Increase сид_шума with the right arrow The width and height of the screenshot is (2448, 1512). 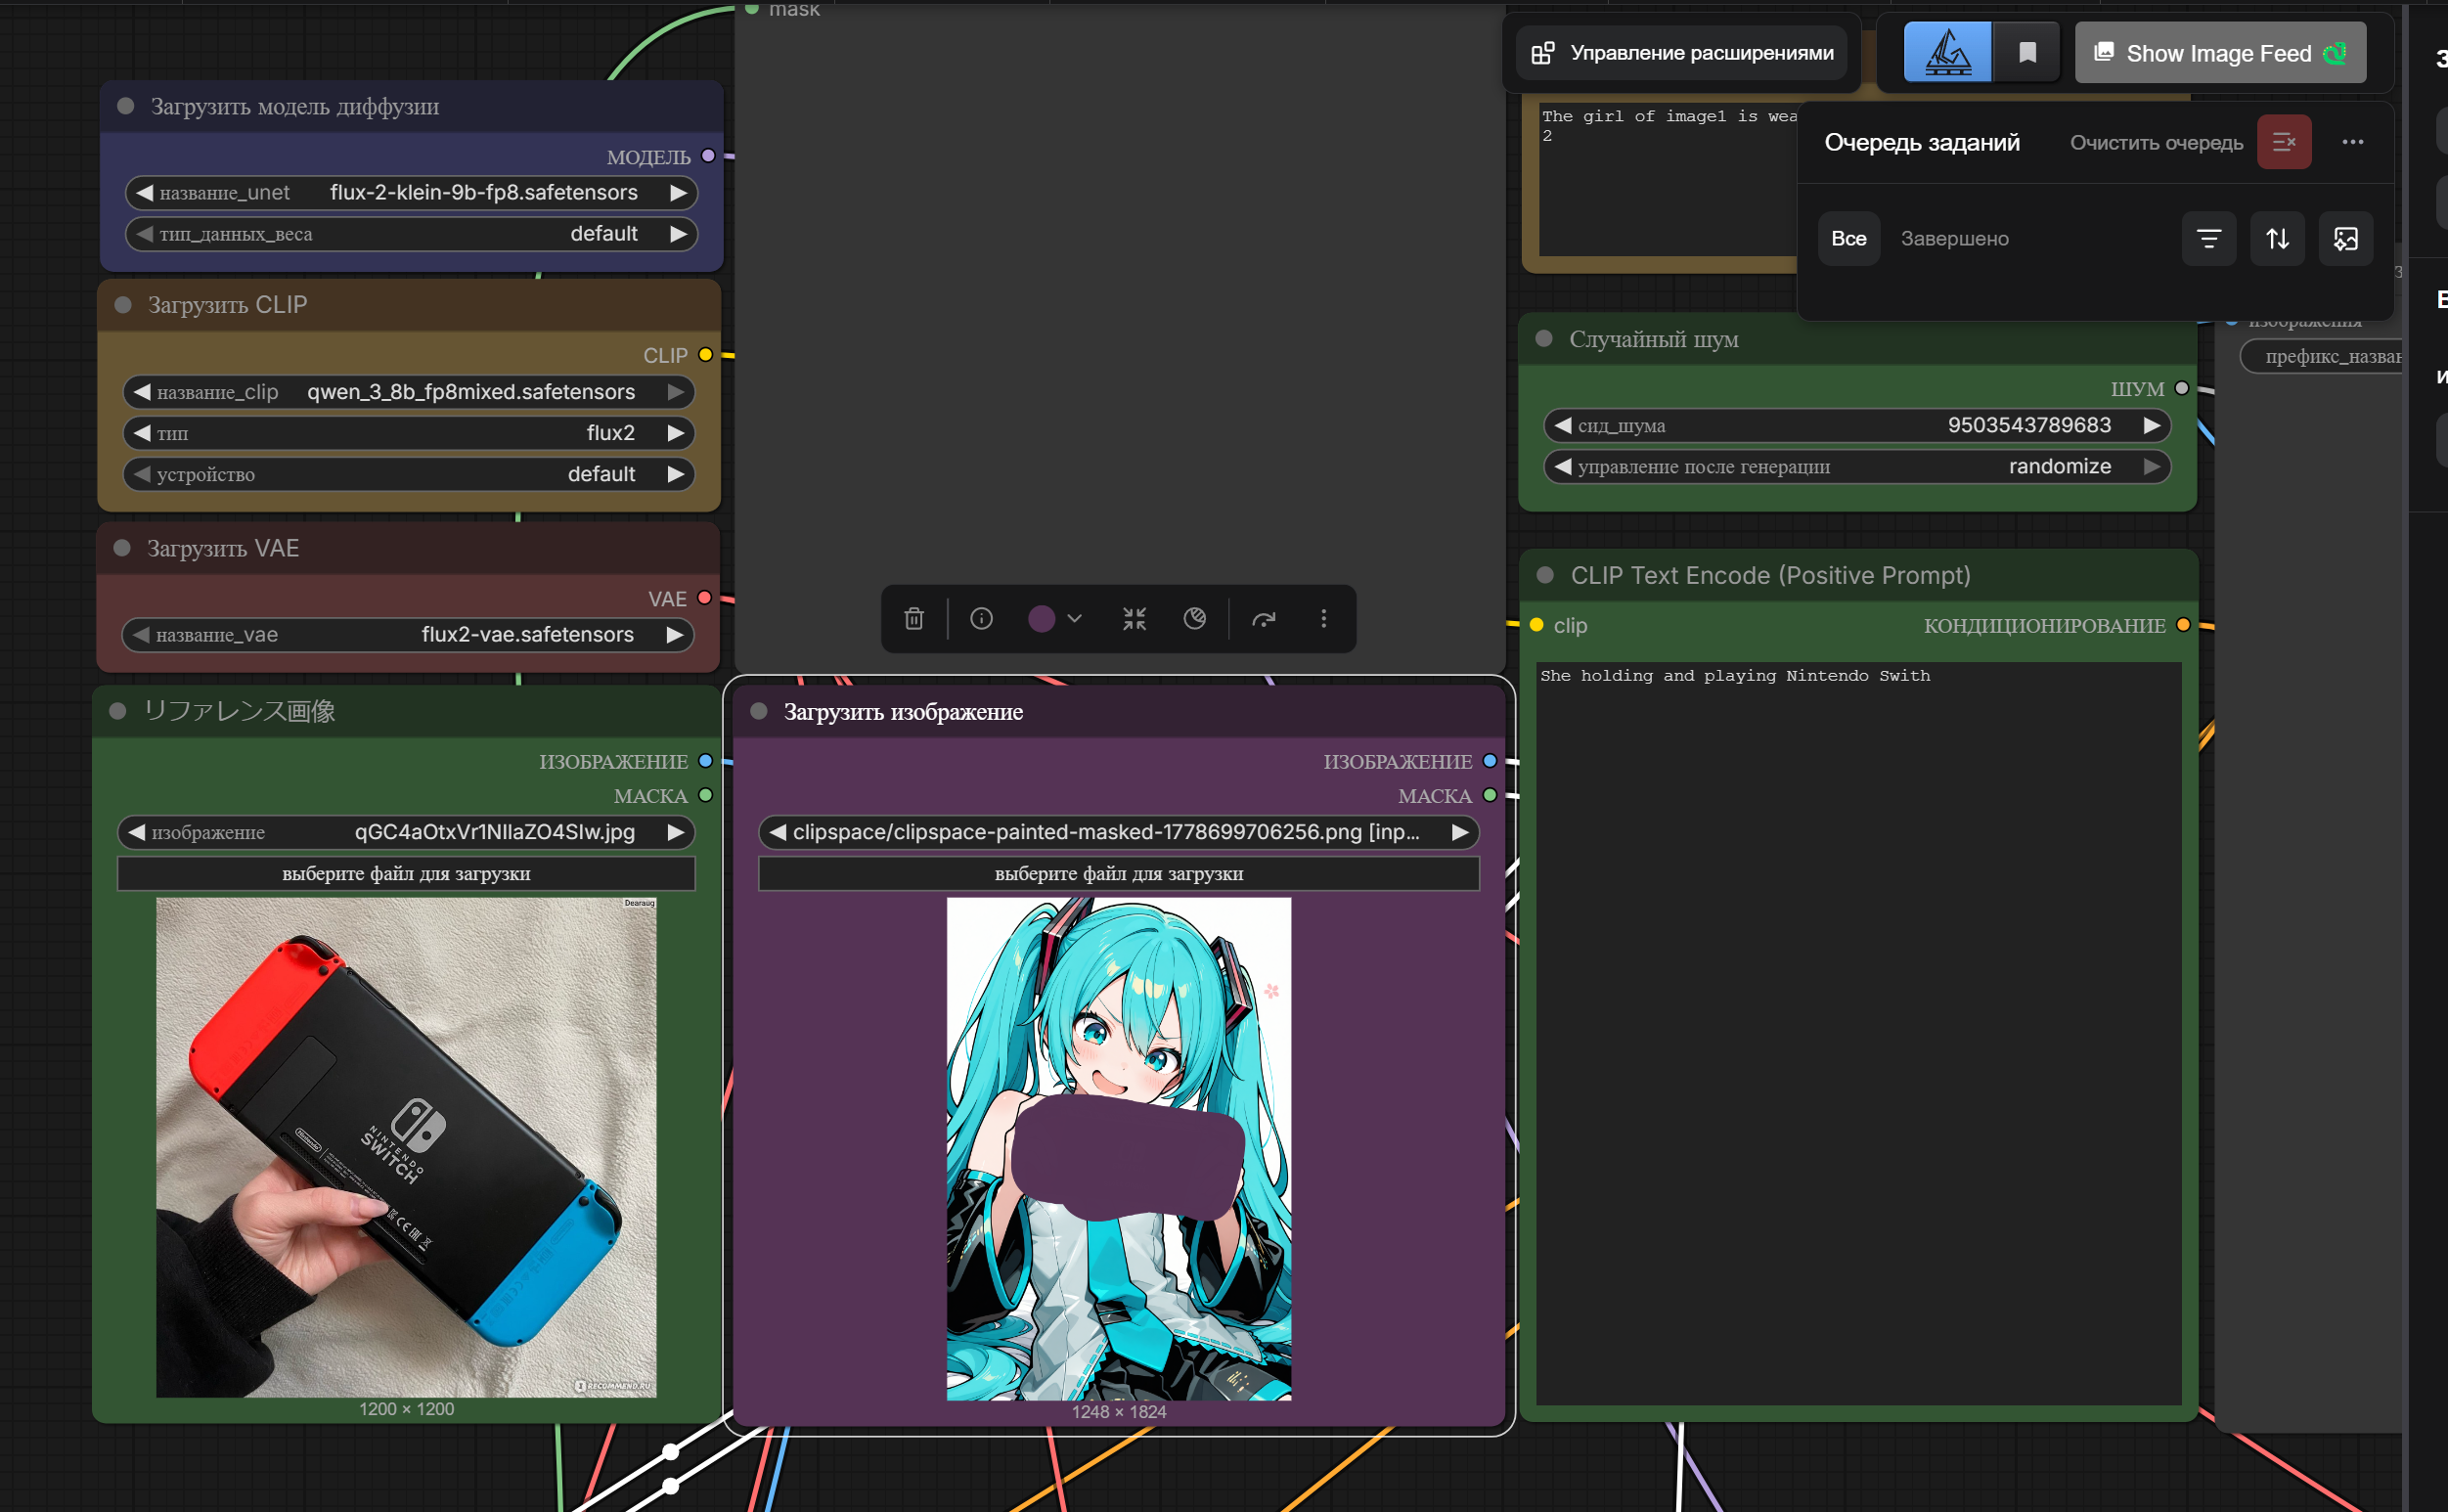click(x=2152, y=425)
